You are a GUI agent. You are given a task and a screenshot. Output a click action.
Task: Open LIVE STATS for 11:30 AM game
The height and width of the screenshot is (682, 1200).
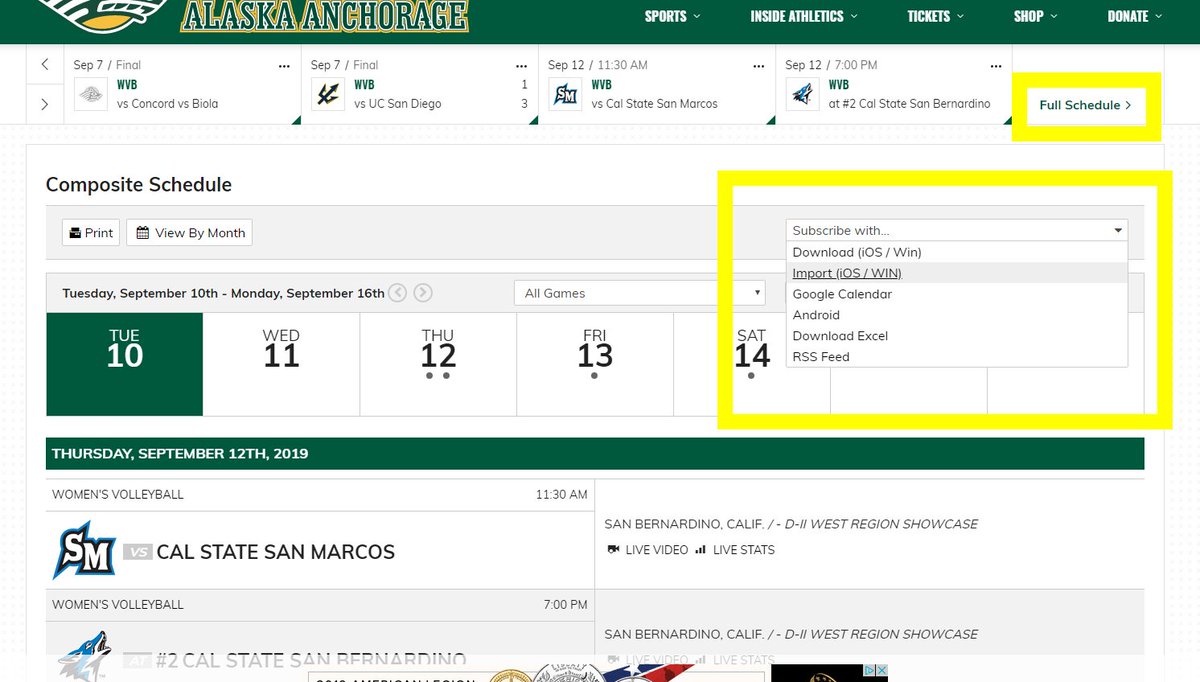tap(735, 550)
